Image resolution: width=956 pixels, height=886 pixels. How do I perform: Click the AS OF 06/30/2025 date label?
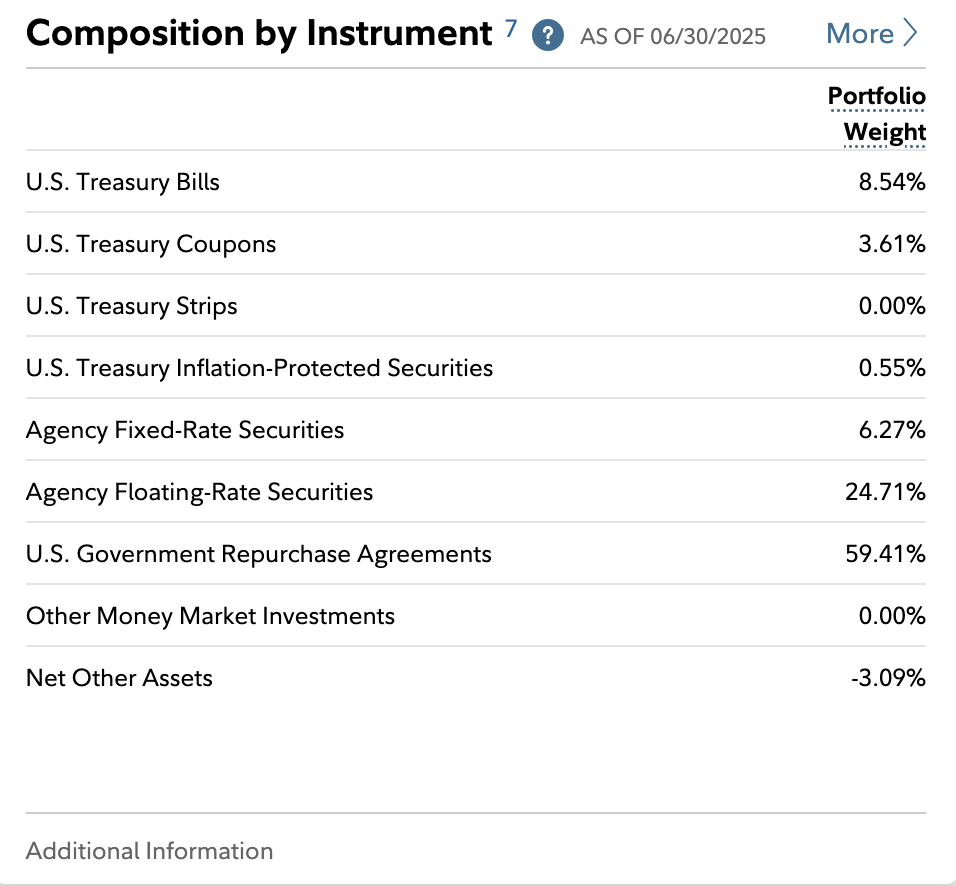tap(673, 37)
